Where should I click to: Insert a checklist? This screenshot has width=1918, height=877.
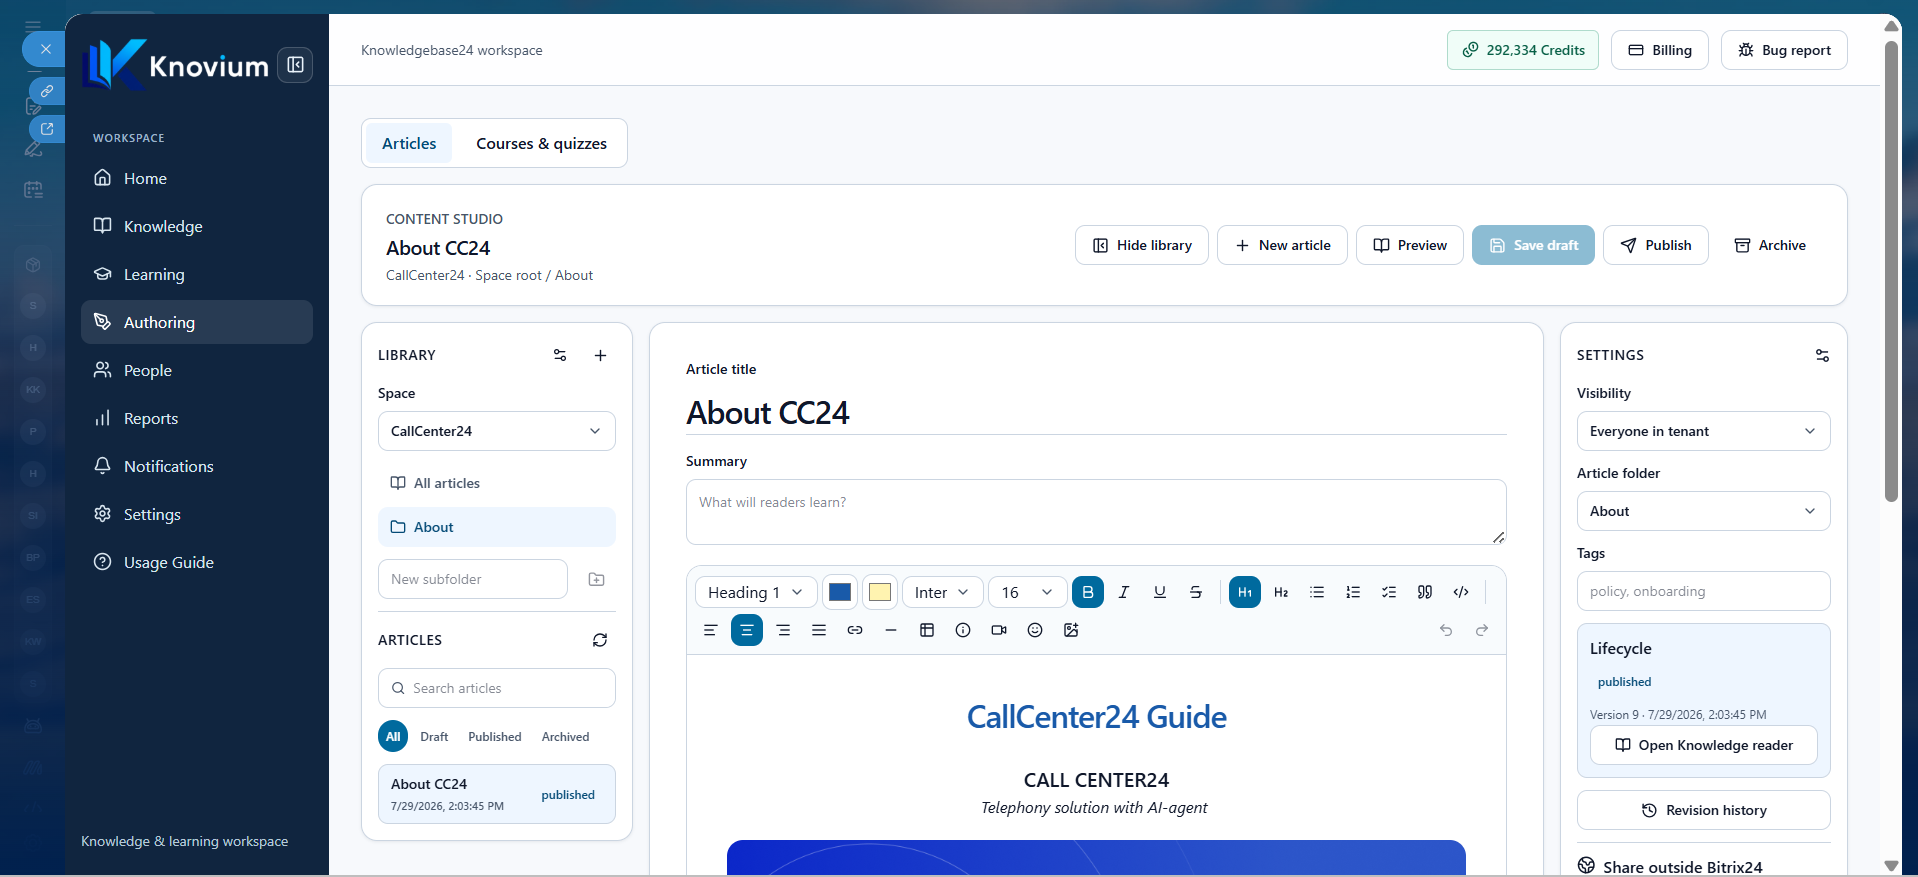click(x=1389, y=592)
